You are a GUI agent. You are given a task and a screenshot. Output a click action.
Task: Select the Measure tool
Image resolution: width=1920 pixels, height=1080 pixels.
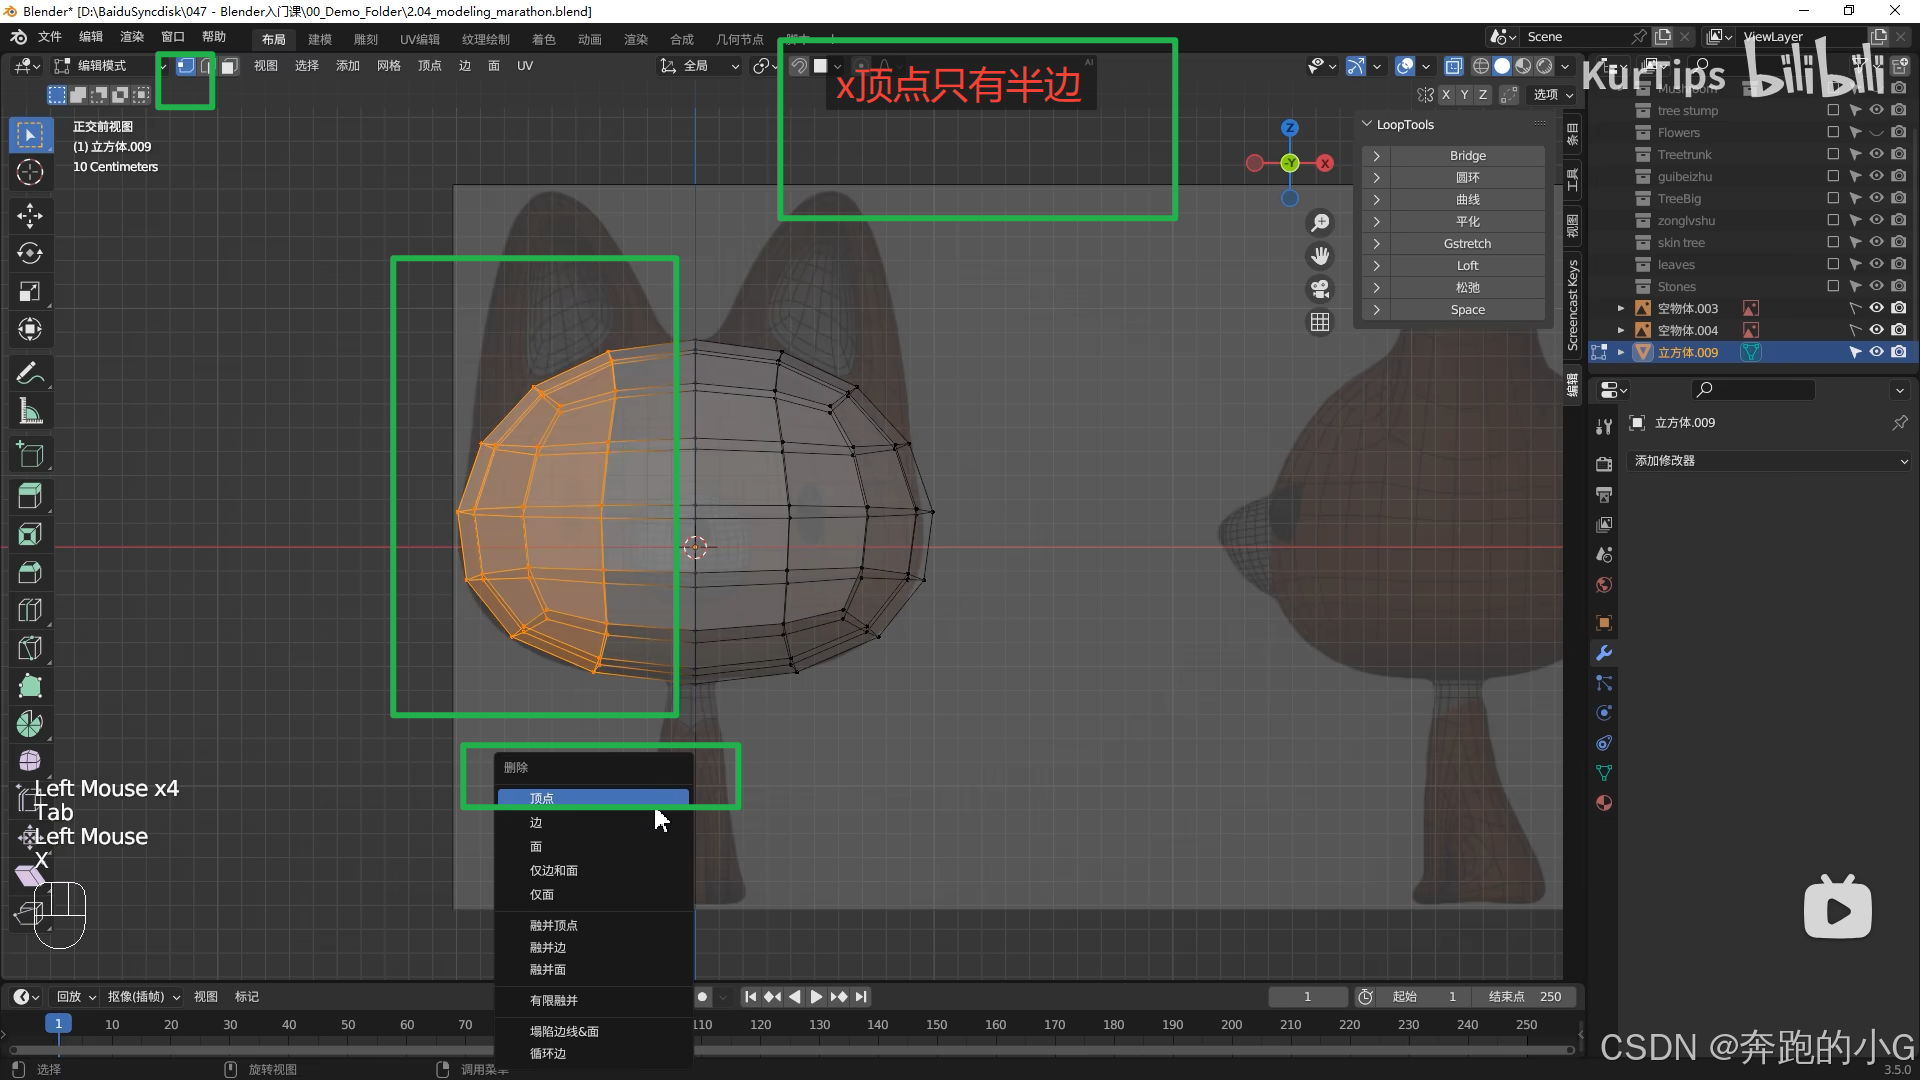pos(30,411)
